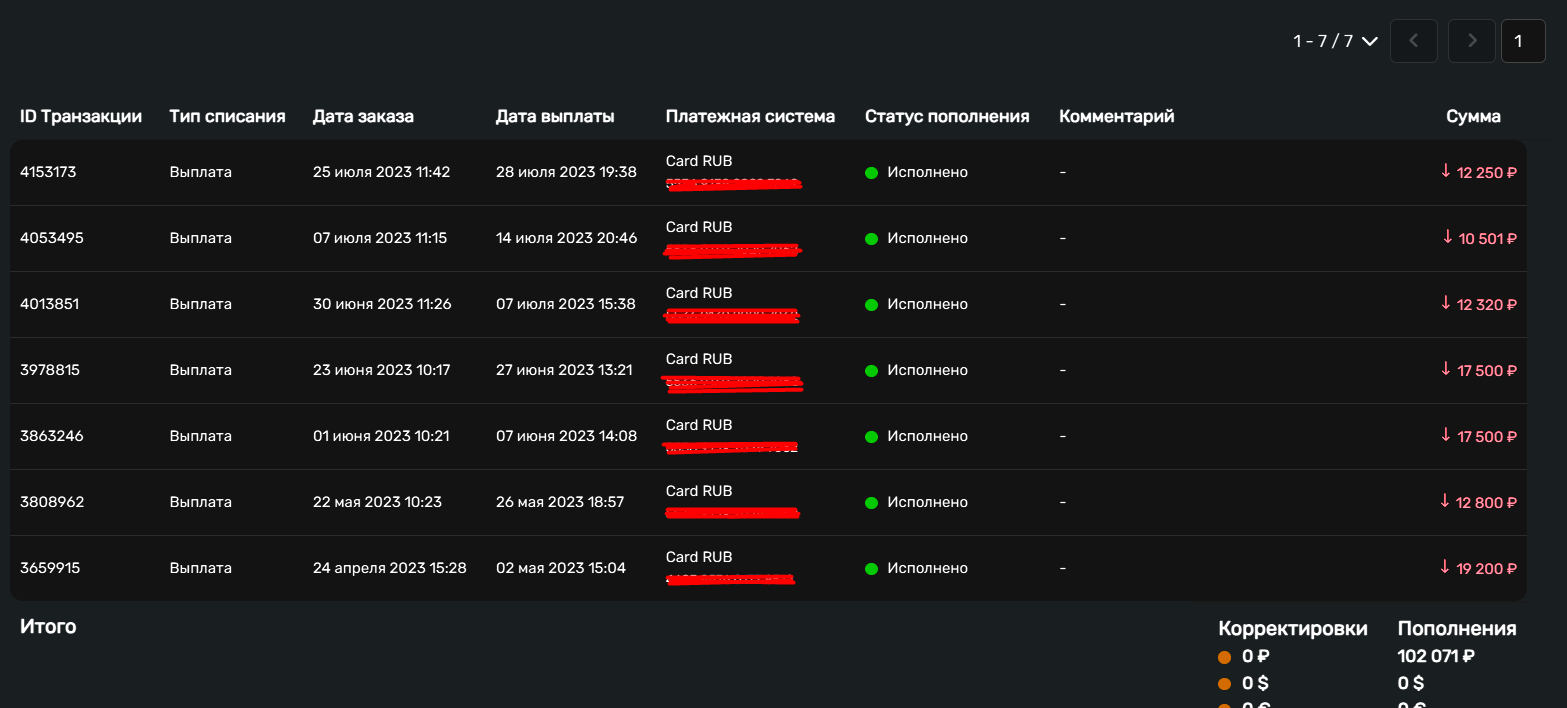
Task: Click Исполнено status in row 3659915
Action: [x=927, y=568]
